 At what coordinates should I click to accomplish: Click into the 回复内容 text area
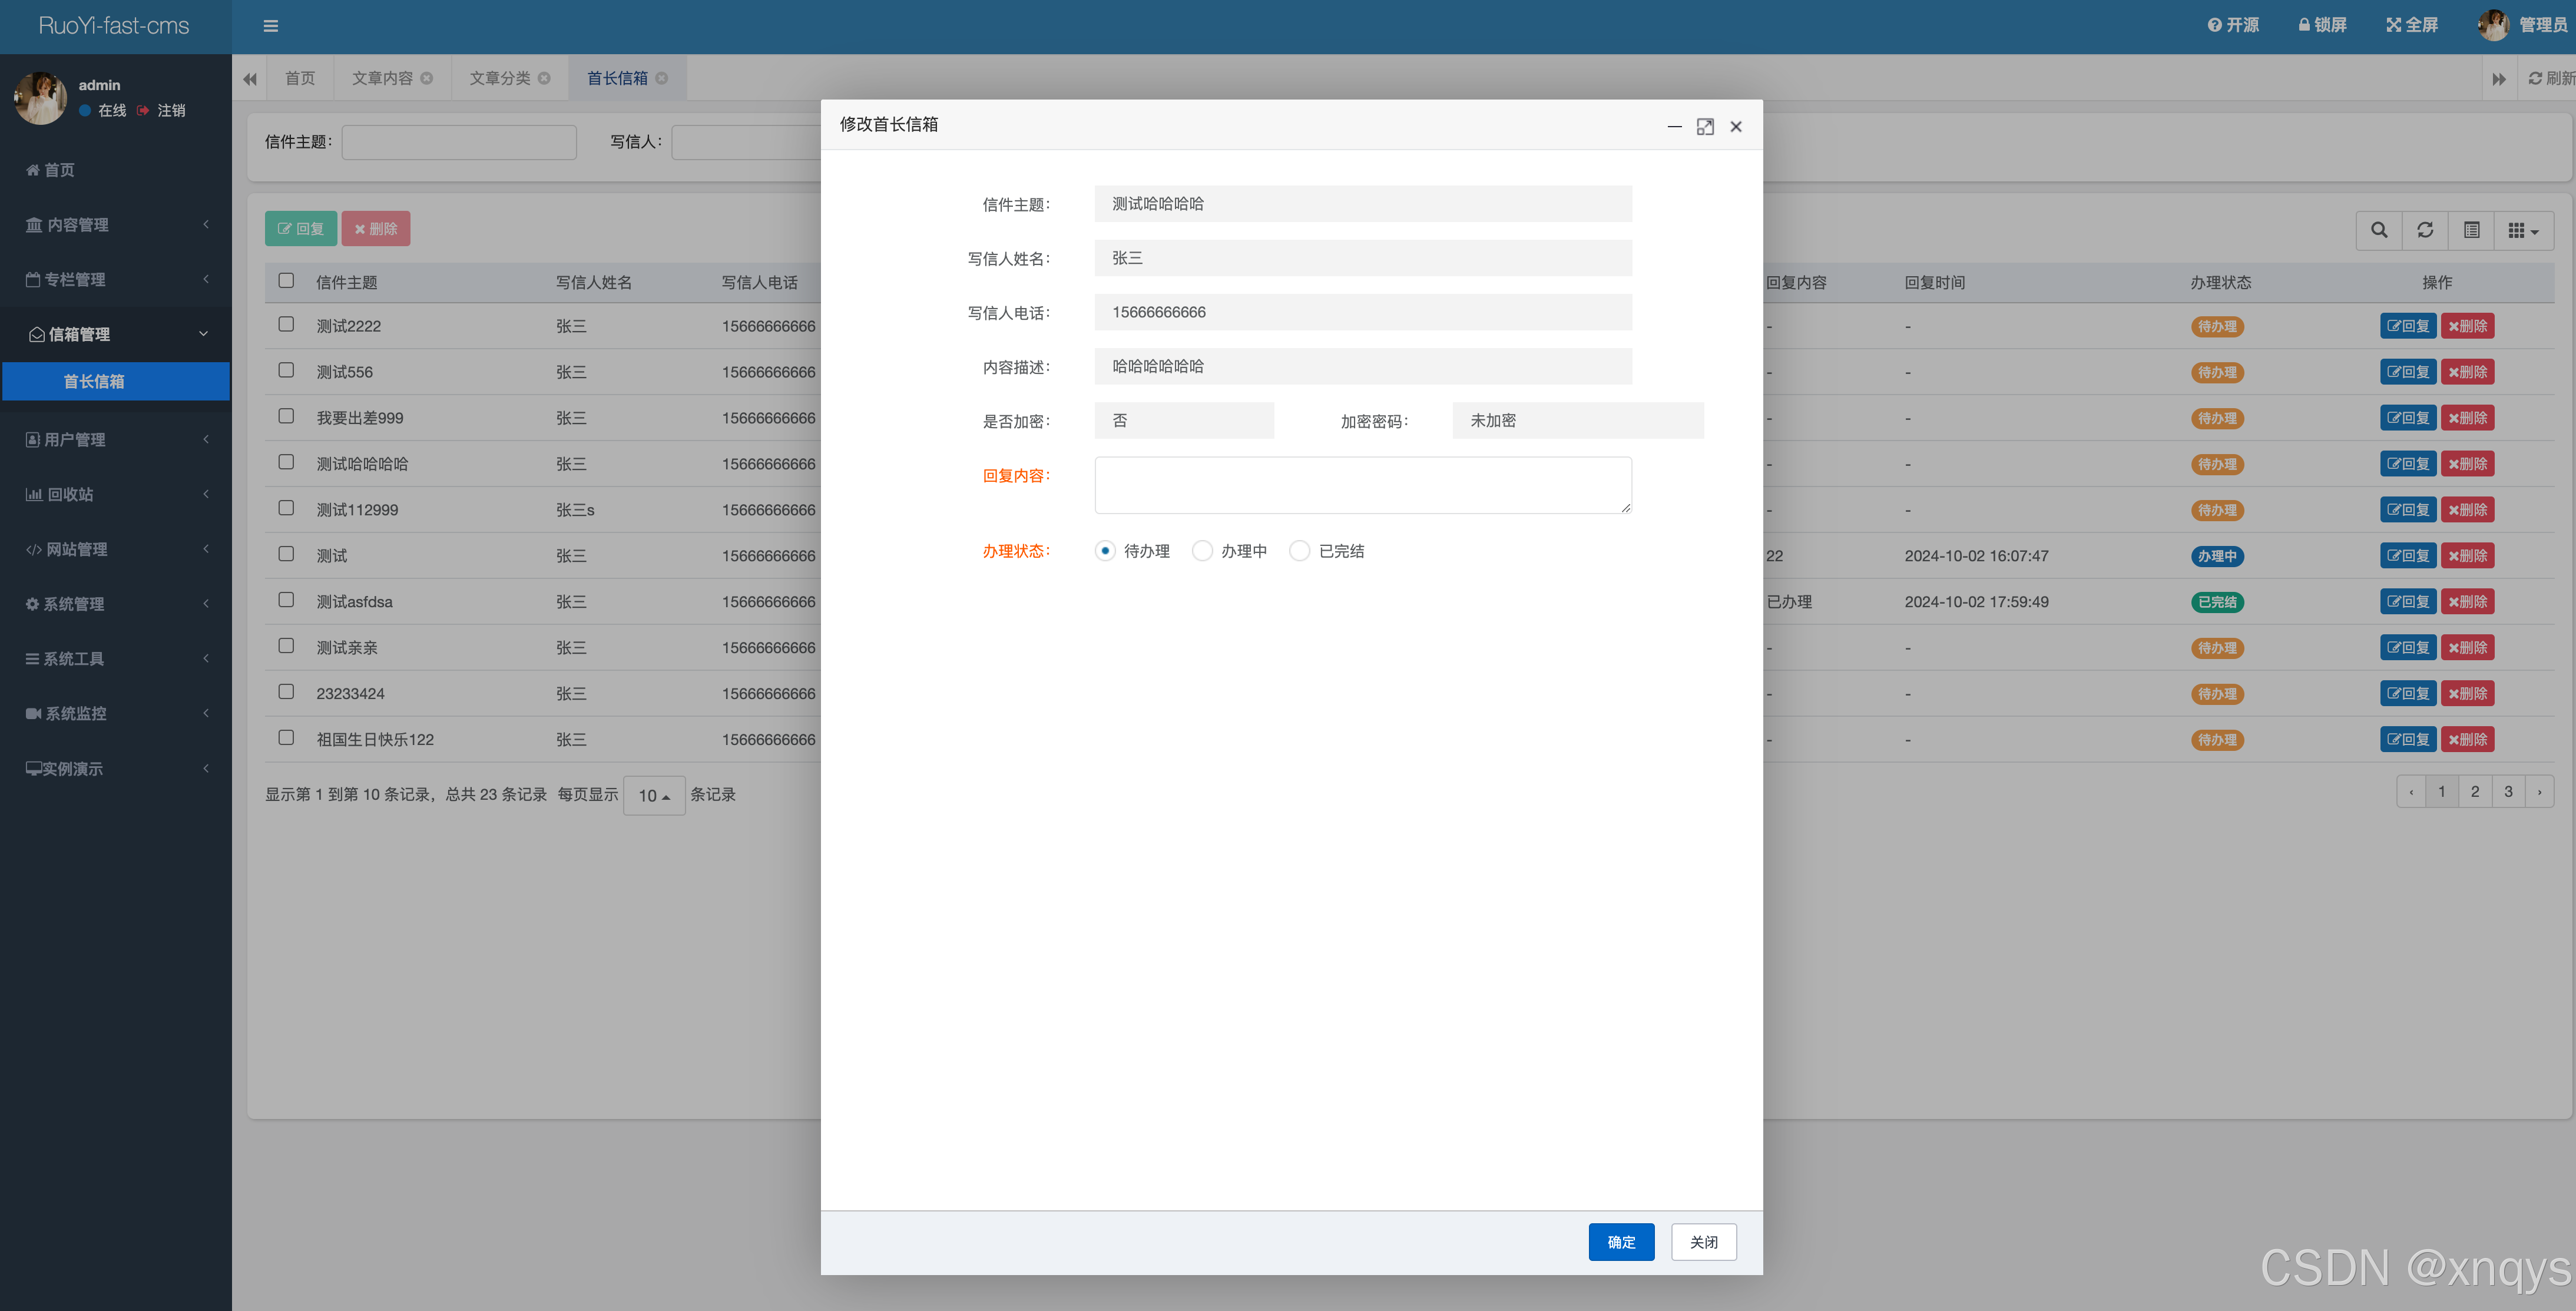[1362, 485]
